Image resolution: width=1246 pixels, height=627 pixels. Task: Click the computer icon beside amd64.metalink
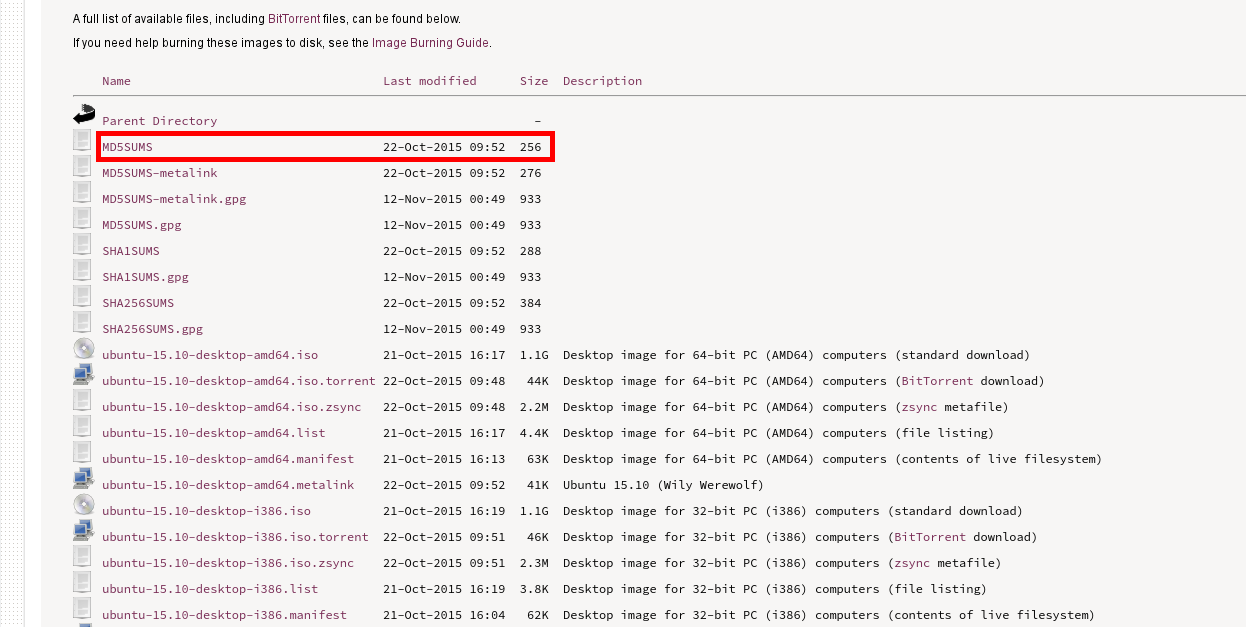pyautogui.click(x=83, y=480)
